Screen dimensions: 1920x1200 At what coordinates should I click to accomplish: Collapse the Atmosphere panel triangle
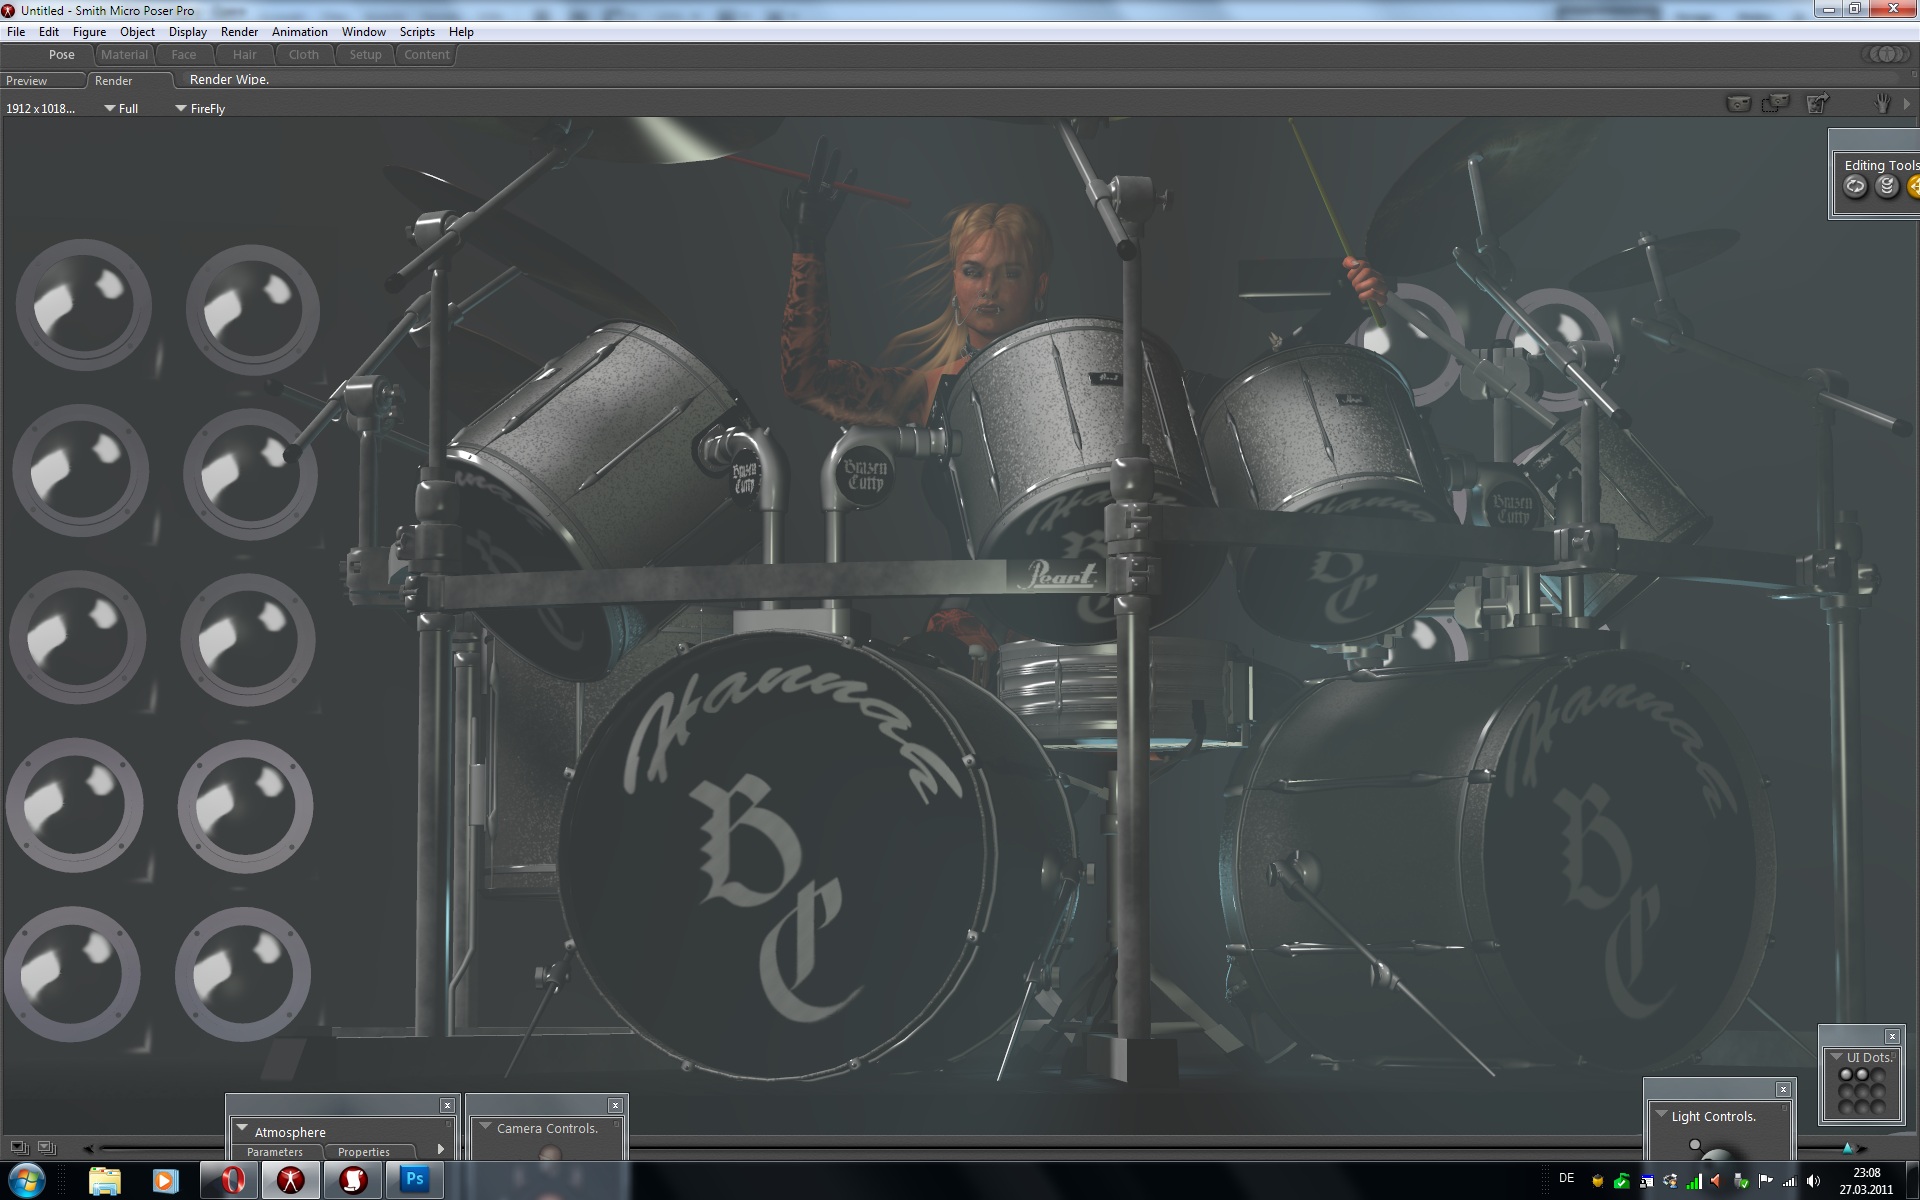[242, 1128]
